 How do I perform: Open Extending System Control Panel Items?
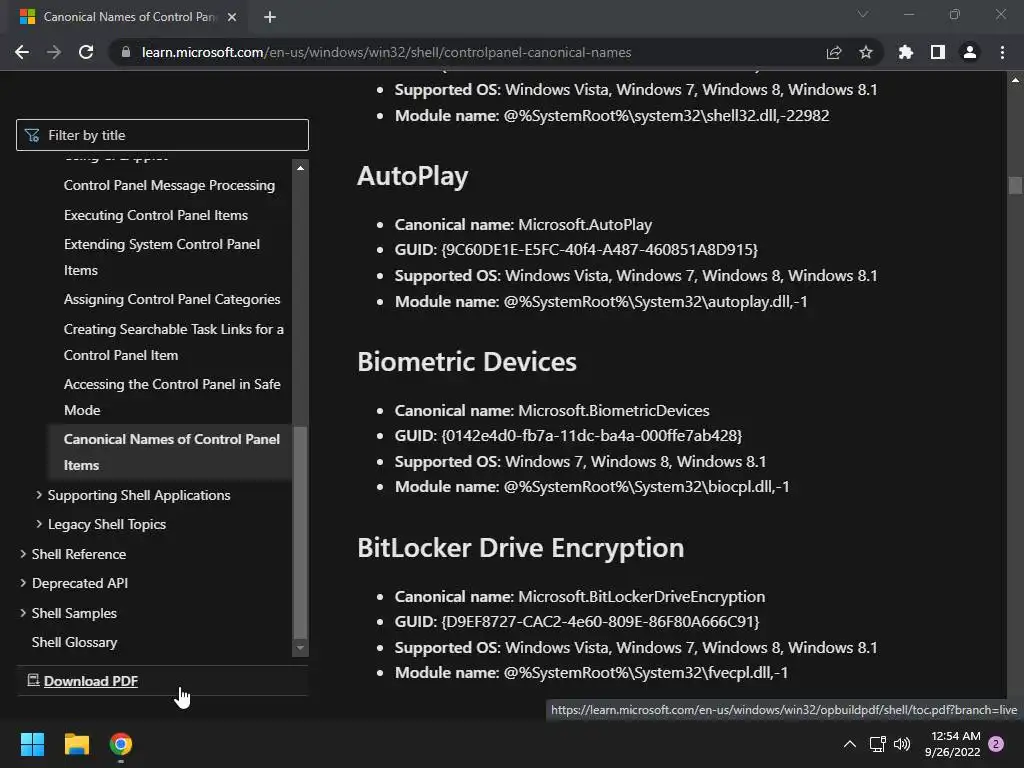tap(161, 257)
